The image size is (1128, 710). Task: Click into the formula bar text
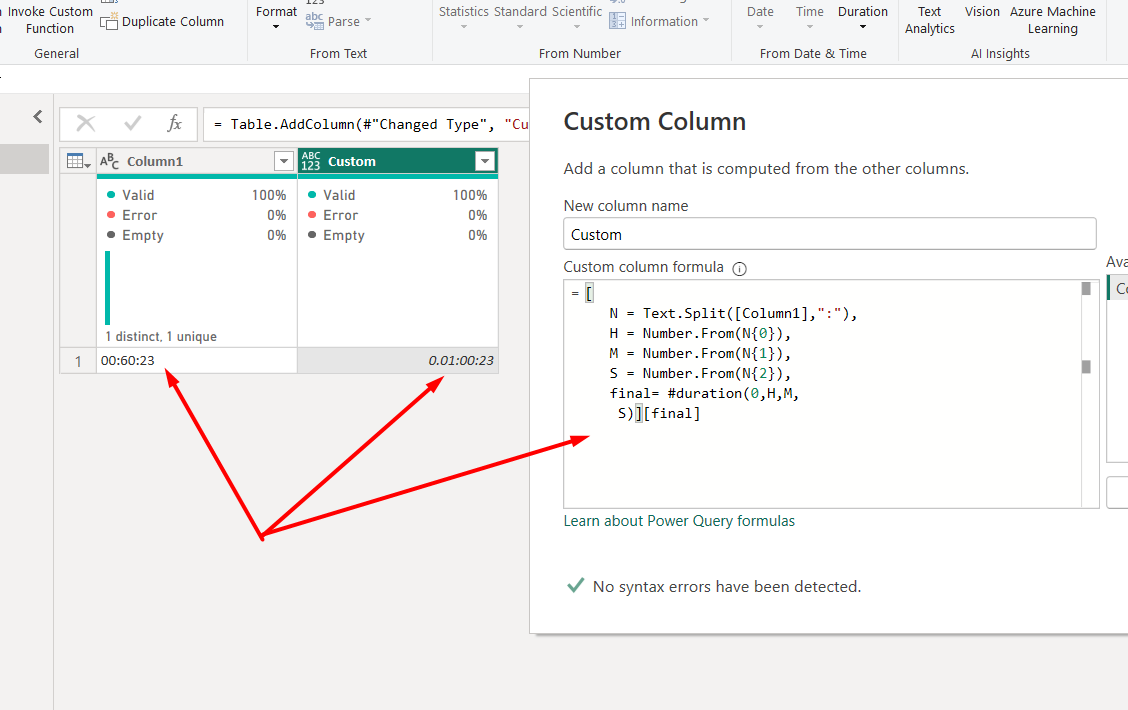point(370,124)
